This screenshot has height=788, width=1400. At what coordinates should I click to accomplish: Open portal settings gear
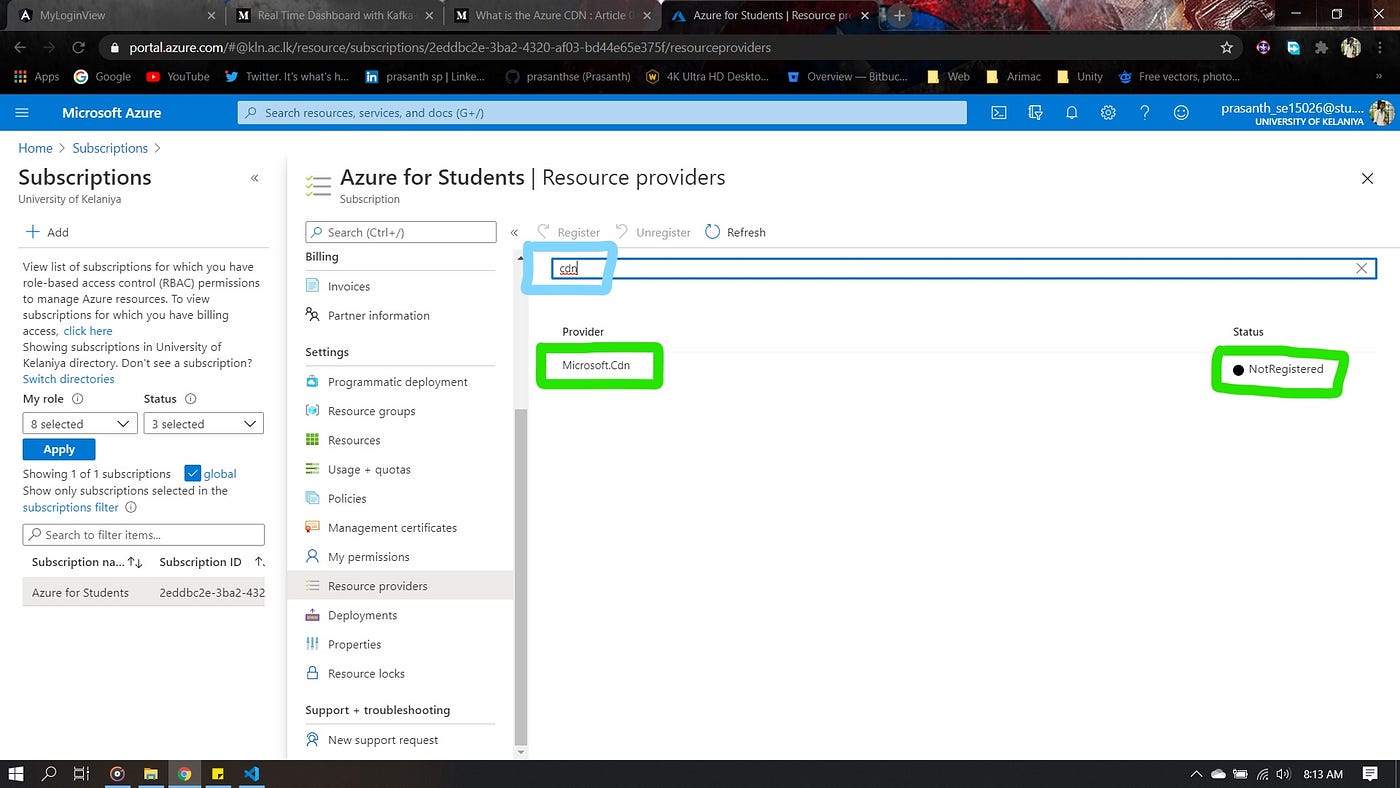click(1108, 113)
